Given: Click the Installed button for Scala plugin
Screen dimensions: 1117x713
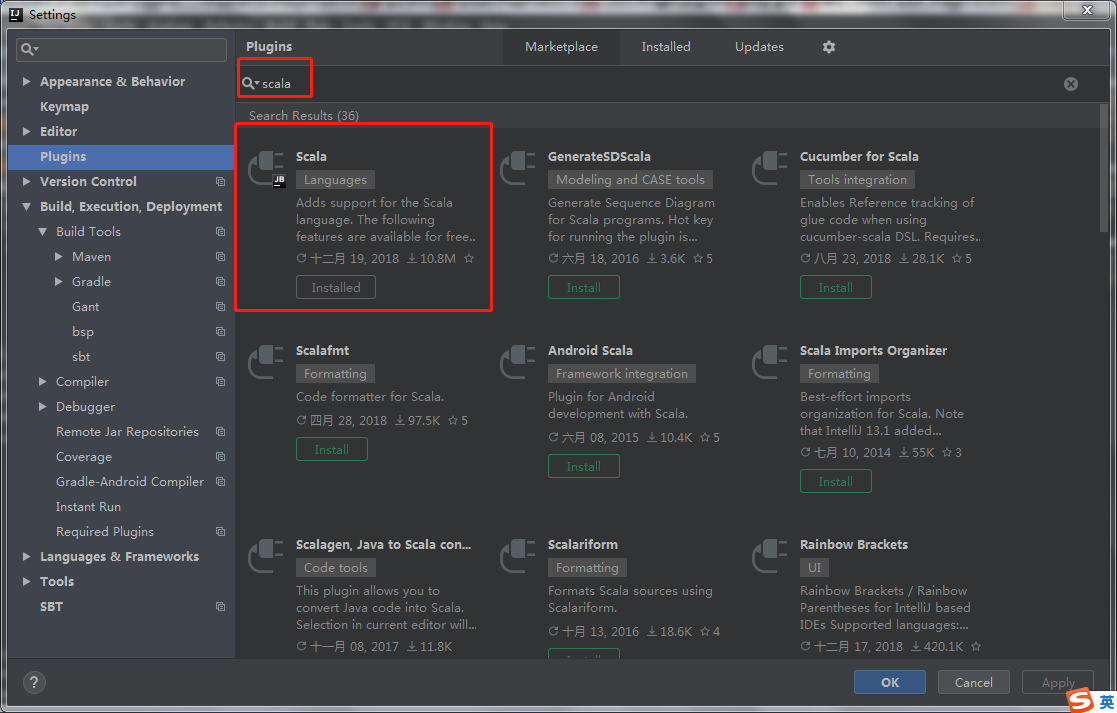Looking at the screenshot, I should point(336,287).
